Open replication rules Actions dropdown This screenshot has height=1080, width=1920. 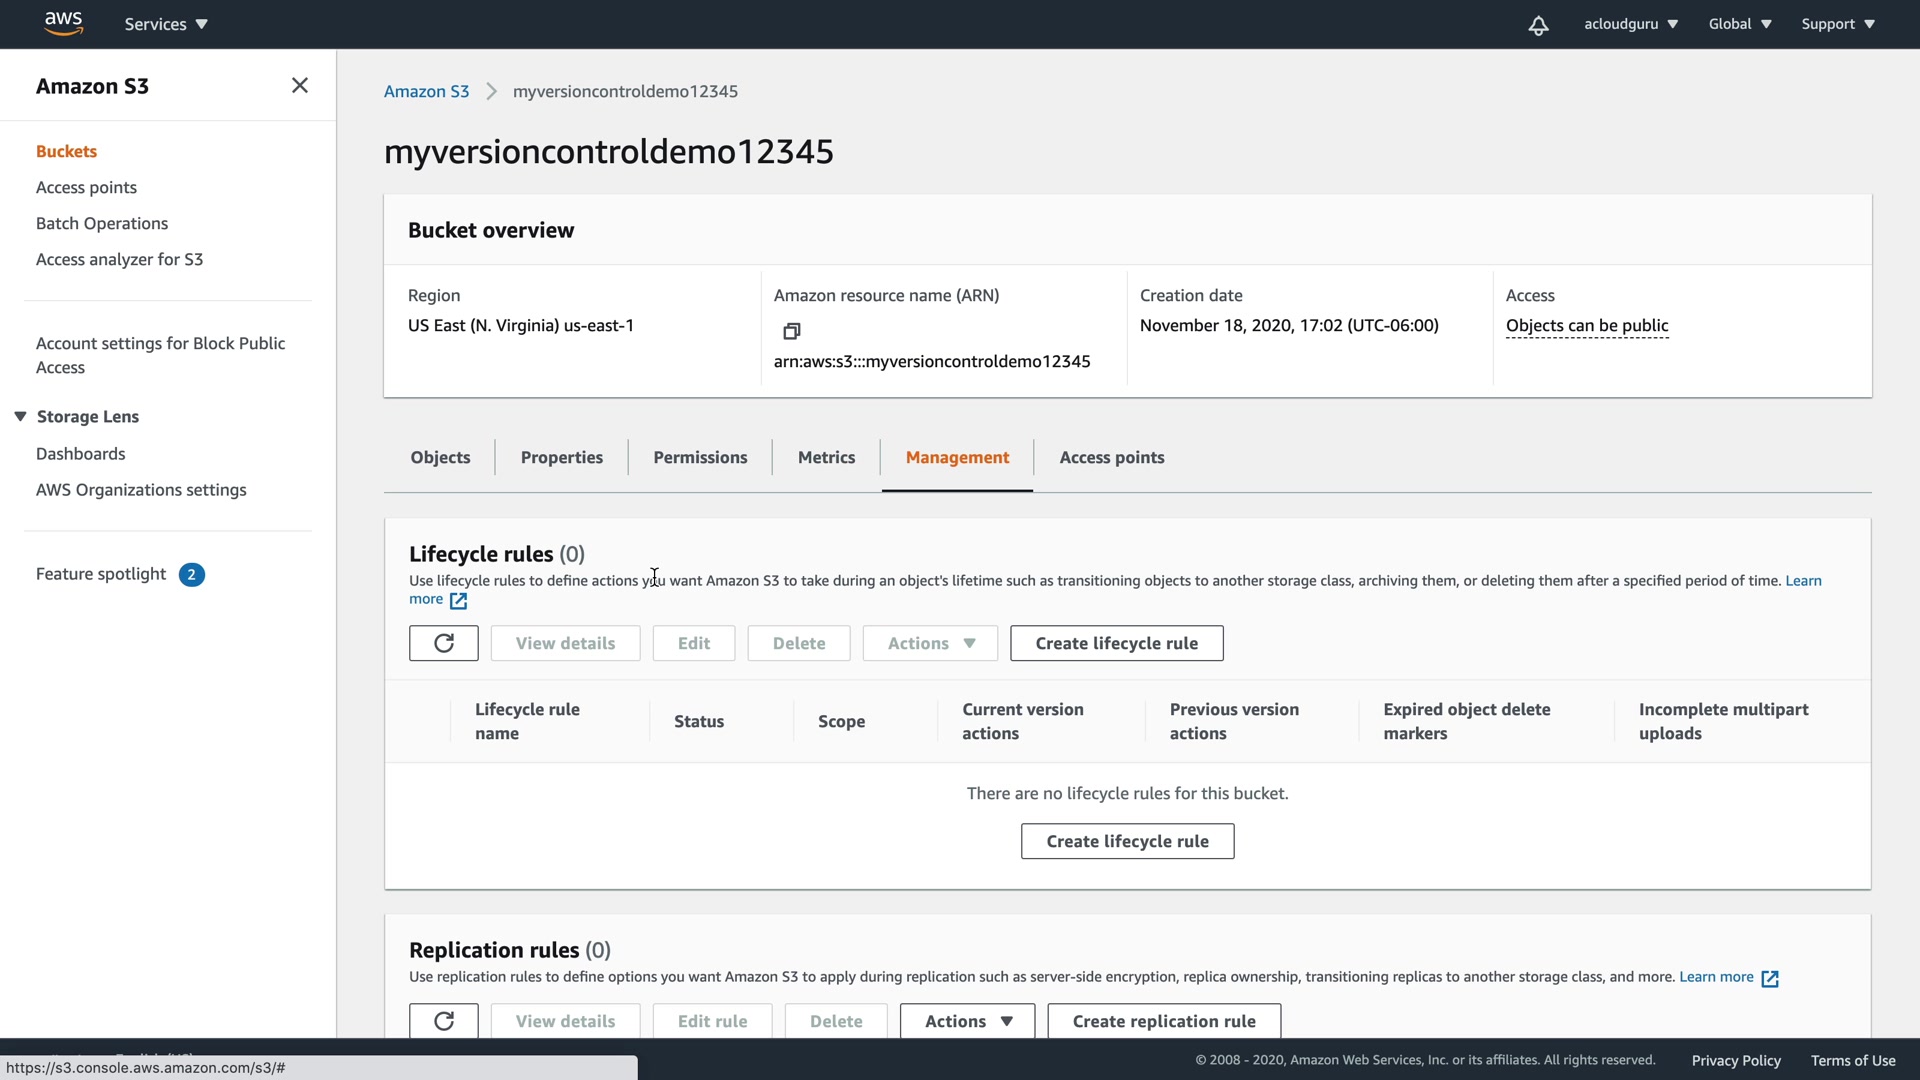pyautogui.click(x=967, y=1021)
